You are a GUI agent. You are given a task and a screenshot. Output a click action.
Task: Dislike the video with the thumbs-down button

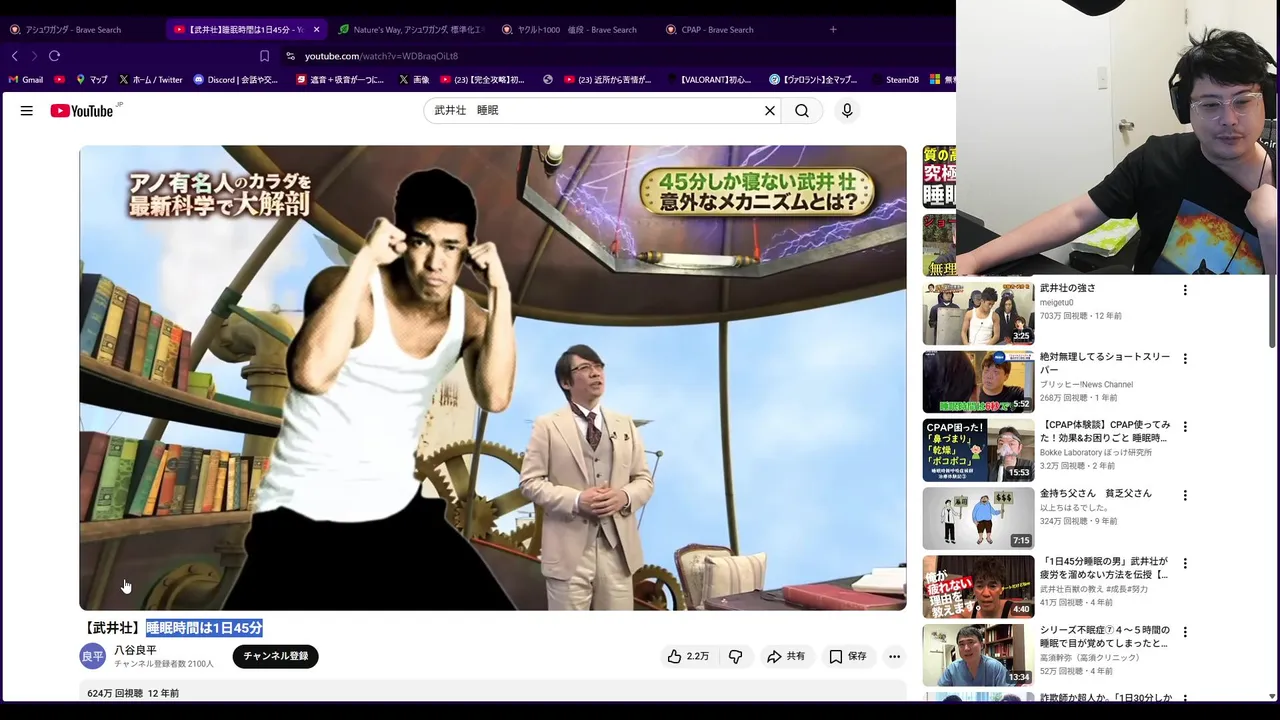coord(735,656)
